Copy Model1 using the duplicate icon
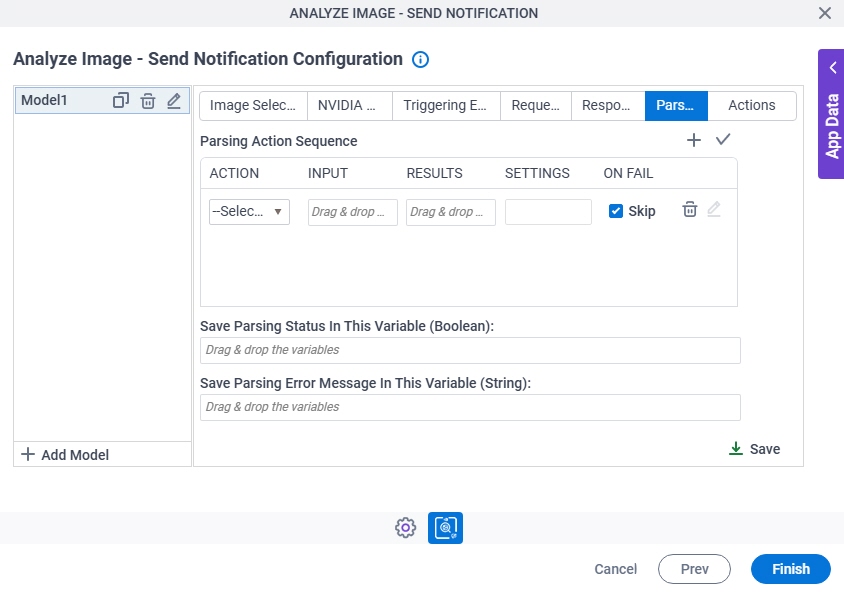The image size is (844, 592). [121, 101]
